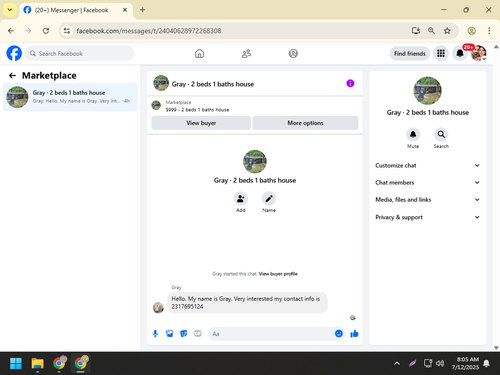Open the volume control in system tray

(440, 363)
